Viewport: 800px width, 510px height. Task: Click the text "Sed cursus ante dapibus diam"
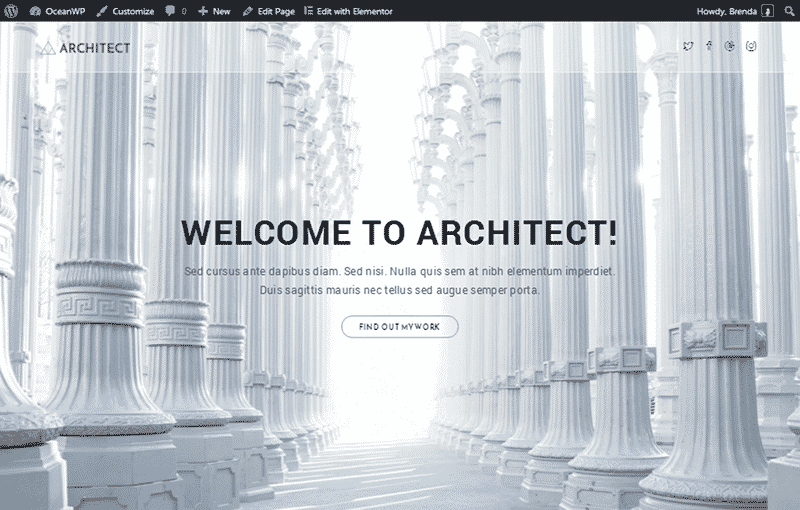click(x=262, y=271)
